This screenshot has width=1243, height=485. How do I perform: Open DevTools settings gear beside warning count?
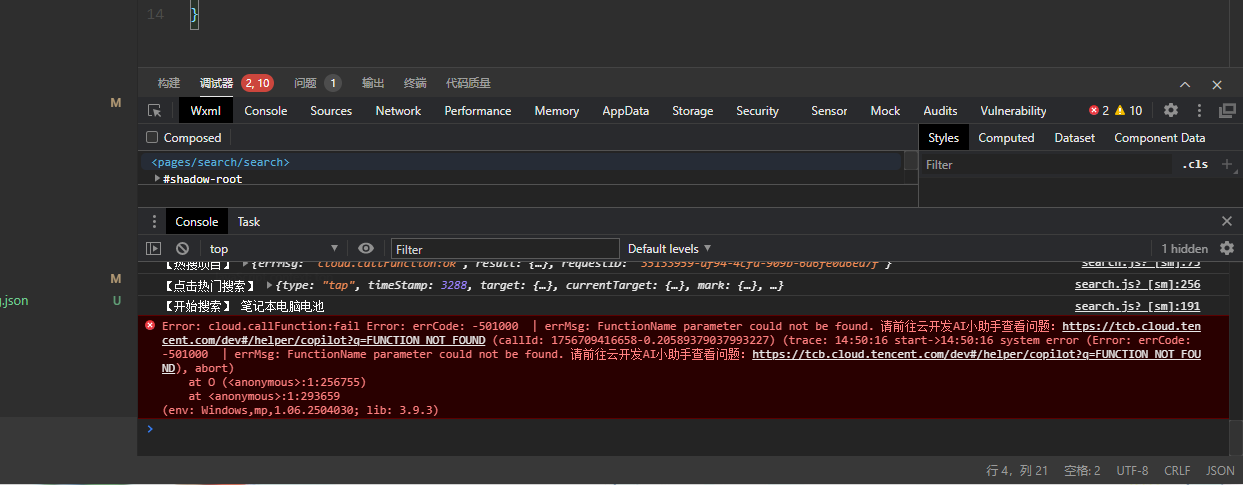[1171, 111]
